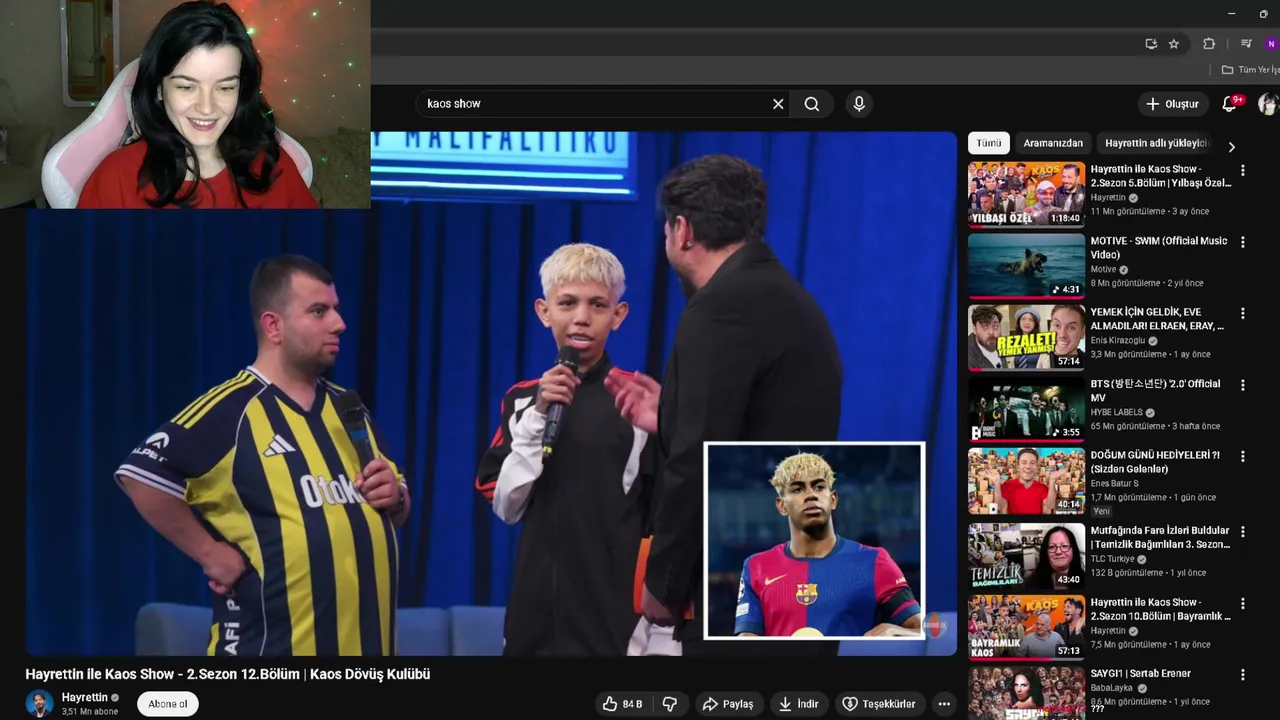Open browser extensions puzzle icon

[1209, 44]
